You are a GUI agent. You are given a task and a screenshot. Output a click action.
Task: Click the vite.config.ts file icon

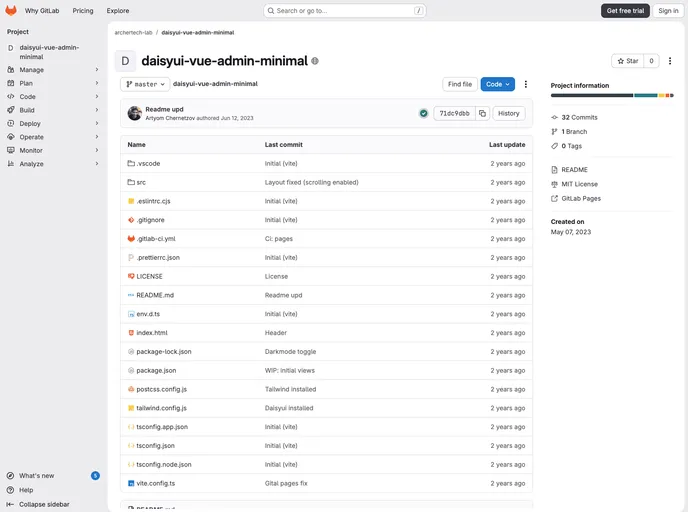point(131,483)
